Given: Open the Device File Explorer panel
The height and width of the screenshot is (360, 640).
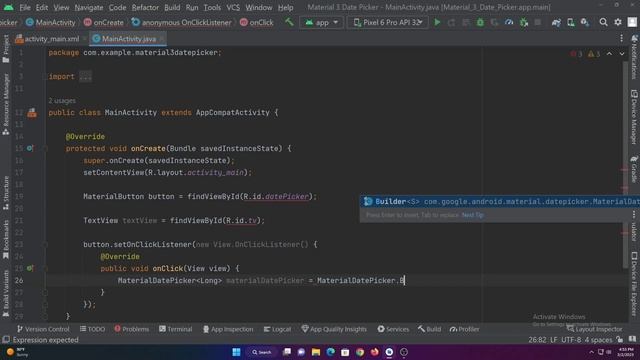Looking at the screenshot, I should [634, 284].
